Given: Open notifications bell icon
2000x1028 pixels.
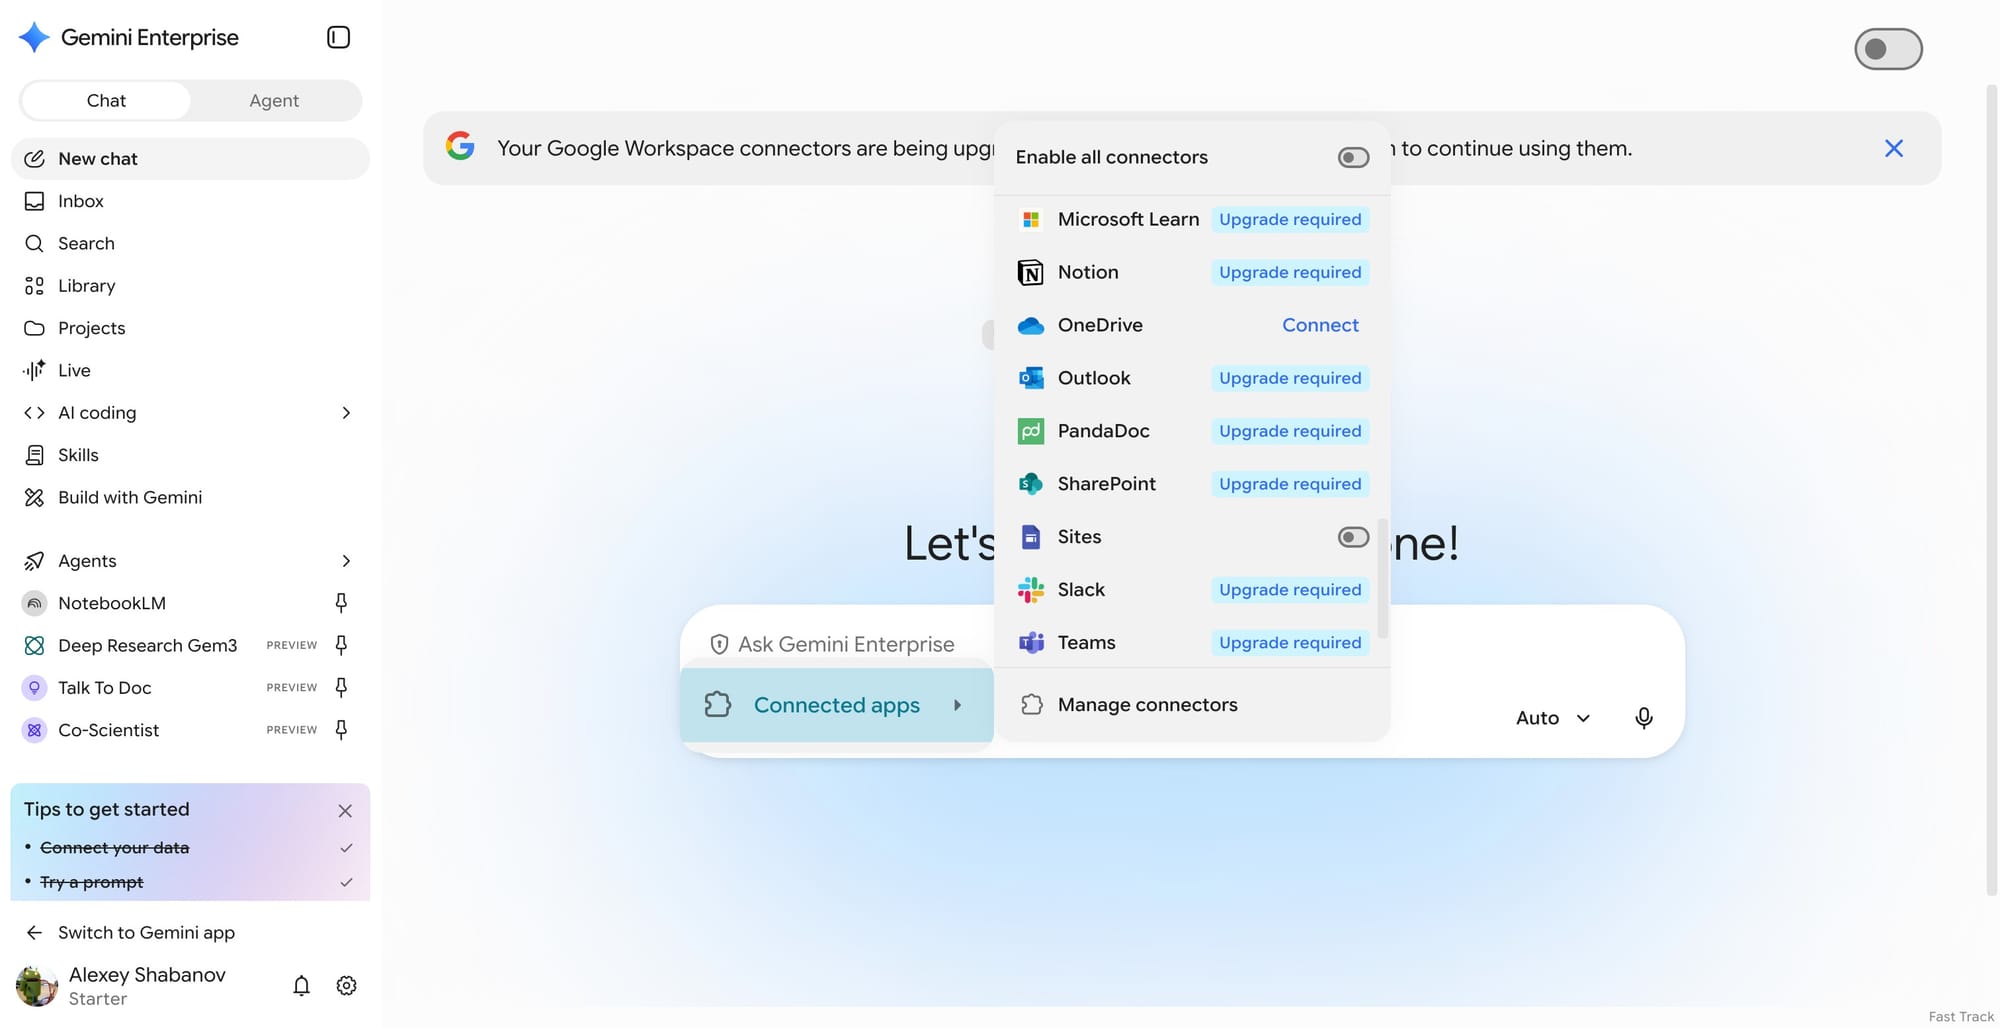Looking at the screenshot, I should point(301,986).
